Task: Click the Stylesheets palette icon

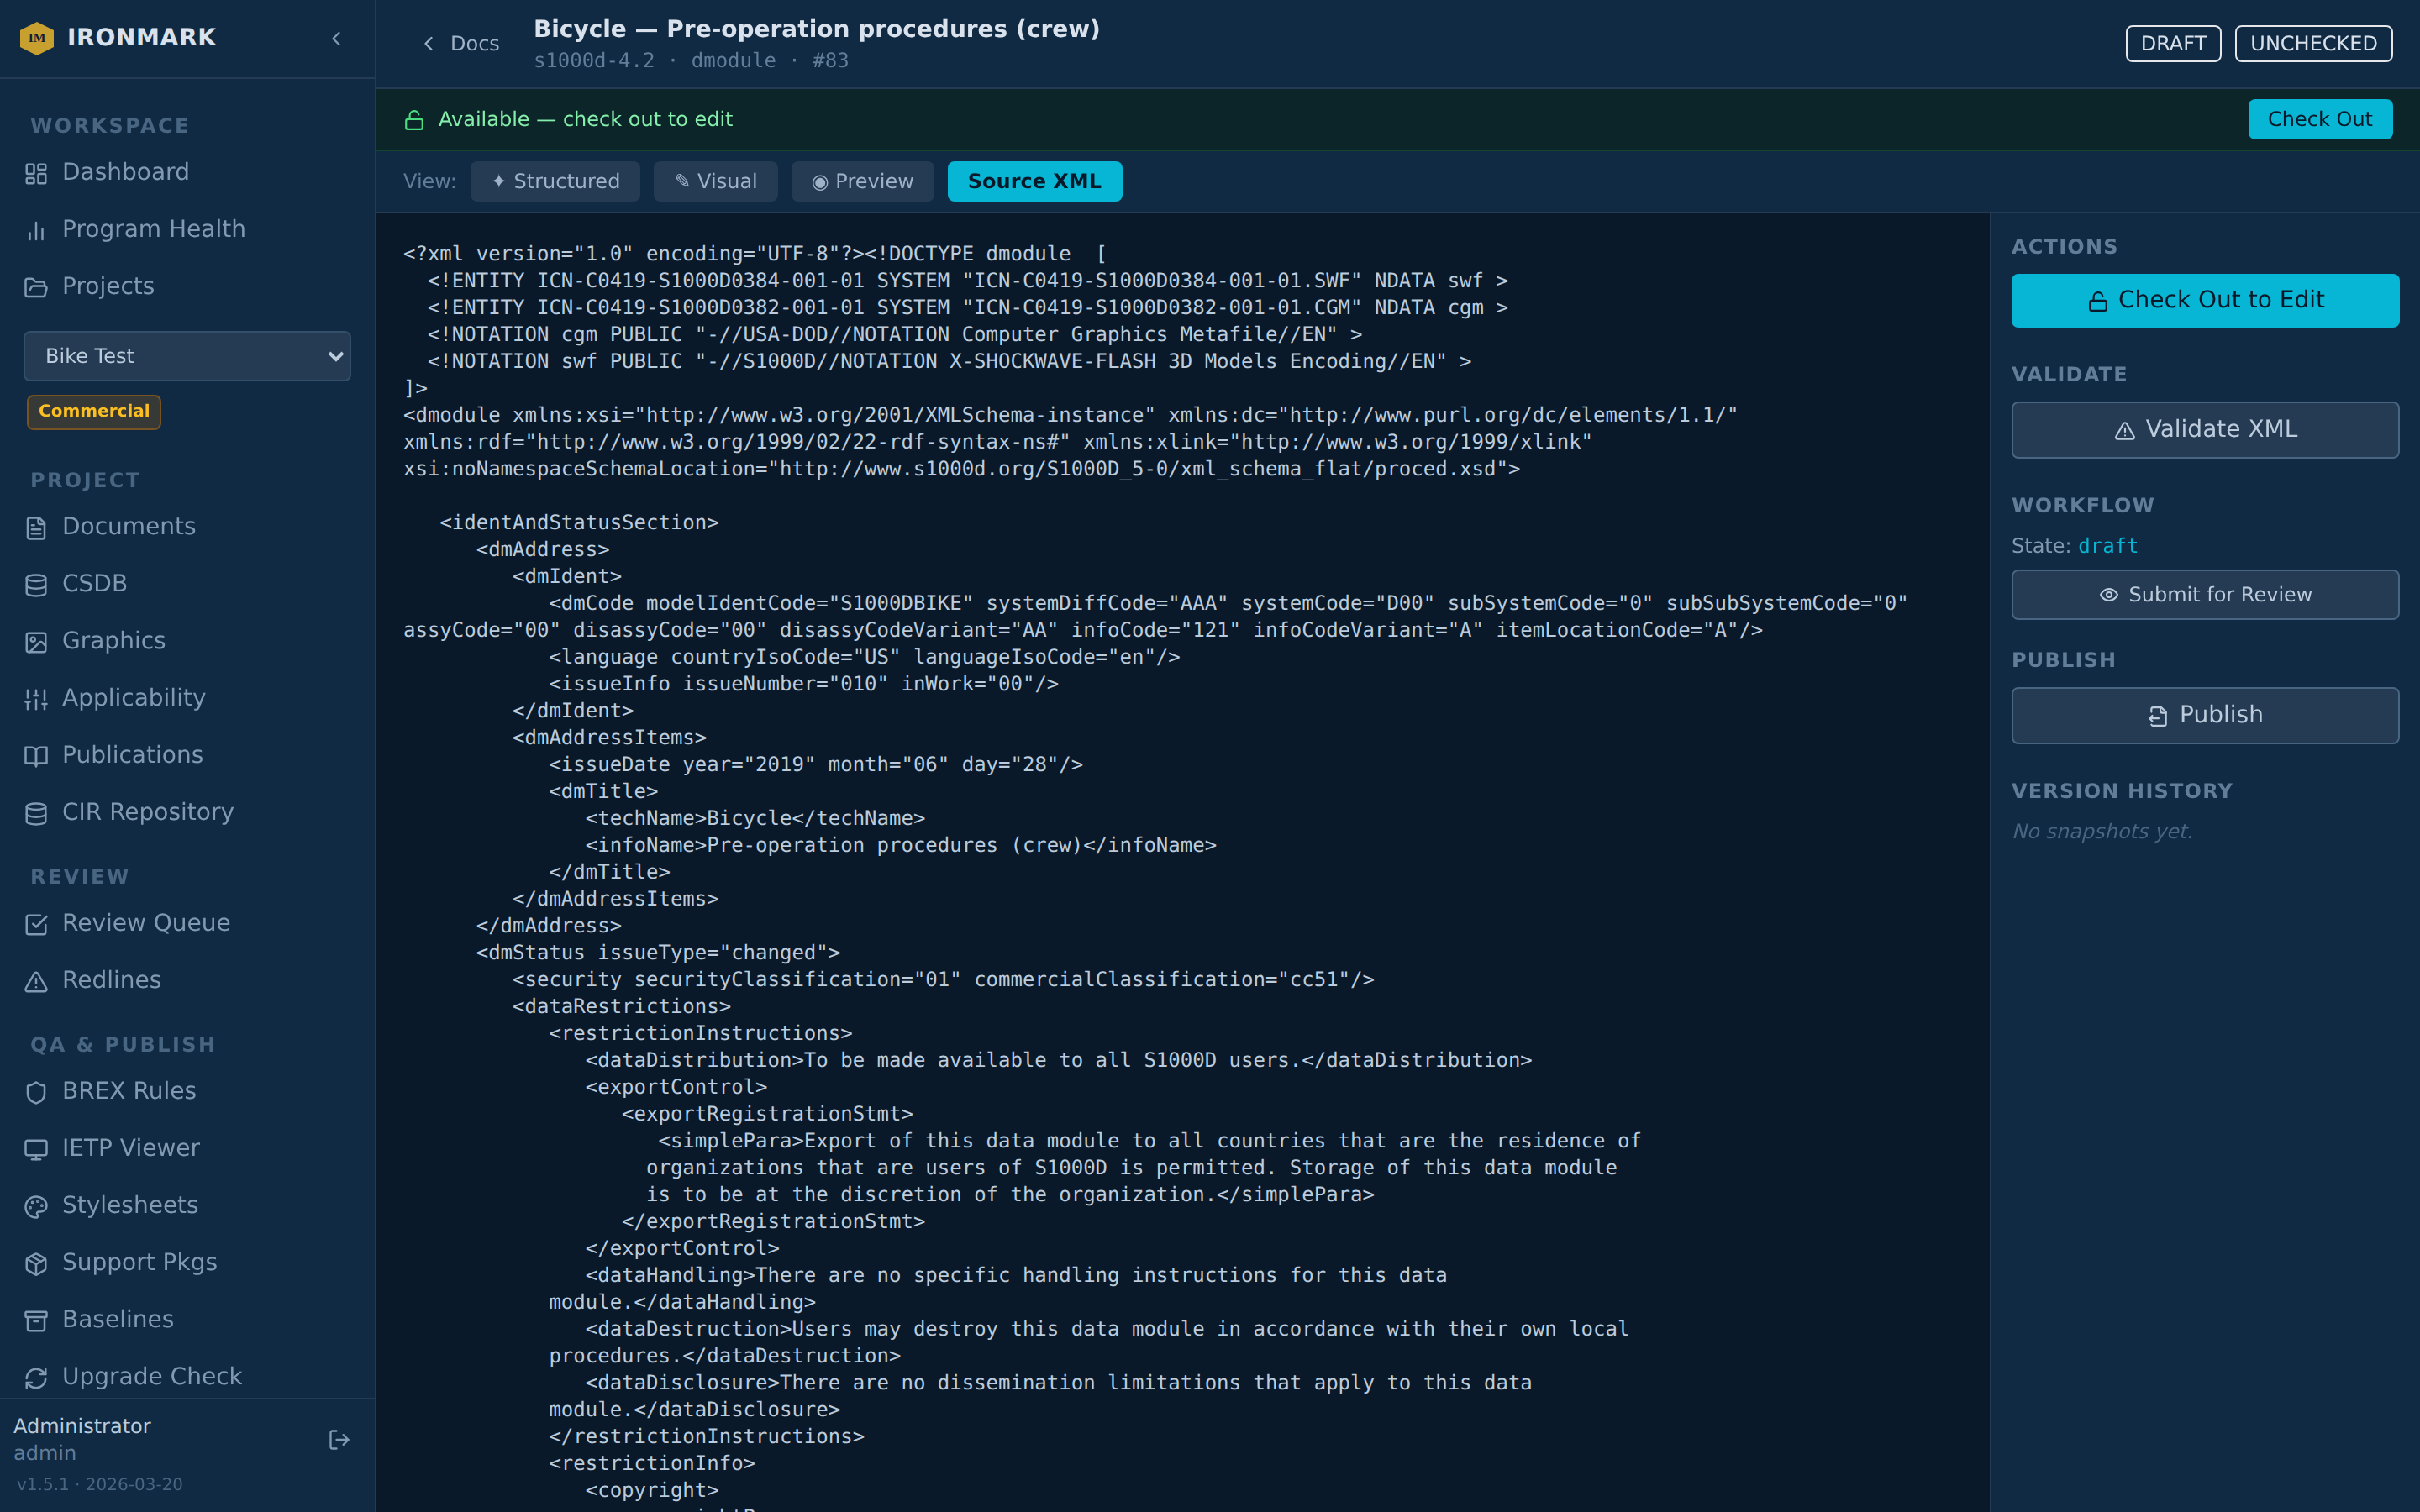Action: point(36,1206)
